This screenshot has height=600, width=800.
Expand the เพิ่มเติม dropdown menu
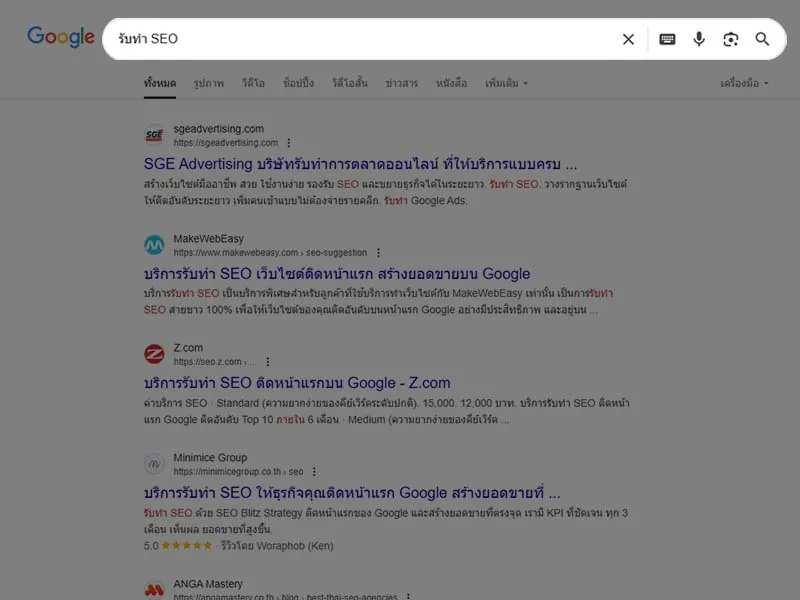click(x=506, y=83)
